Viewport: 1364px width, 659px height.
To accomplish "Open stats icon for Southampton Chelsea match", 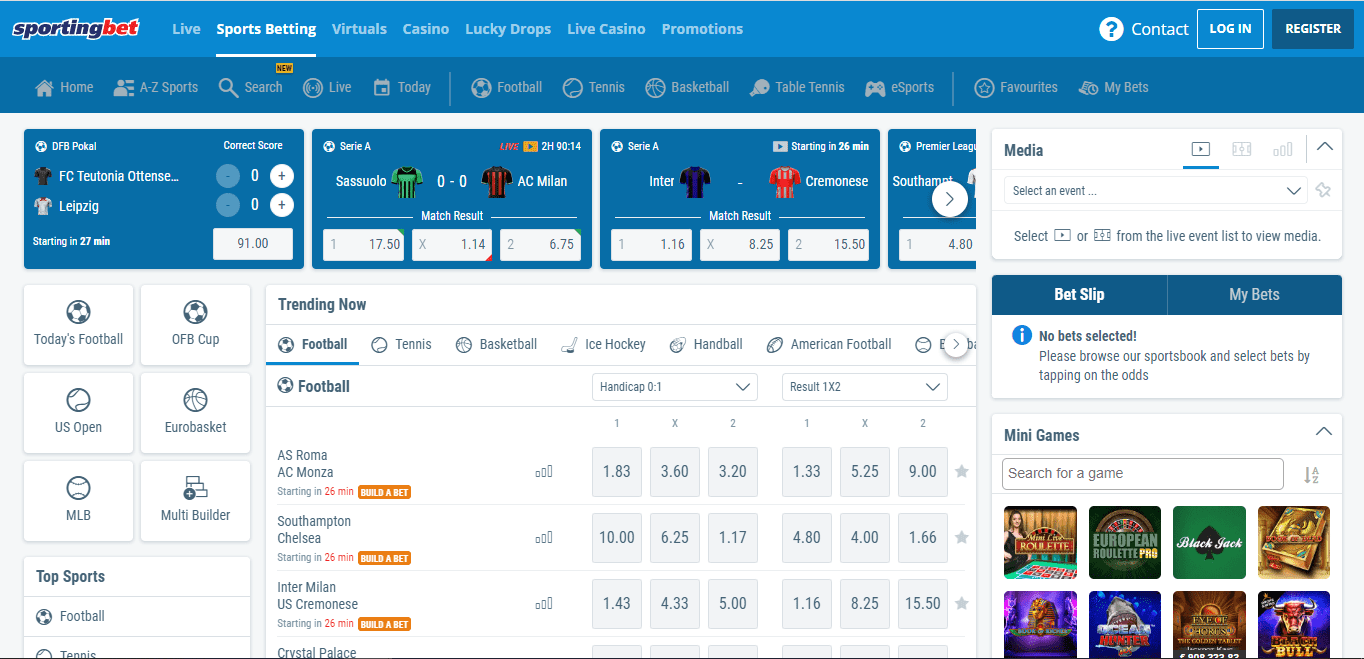I will click(x=544, y=538).
